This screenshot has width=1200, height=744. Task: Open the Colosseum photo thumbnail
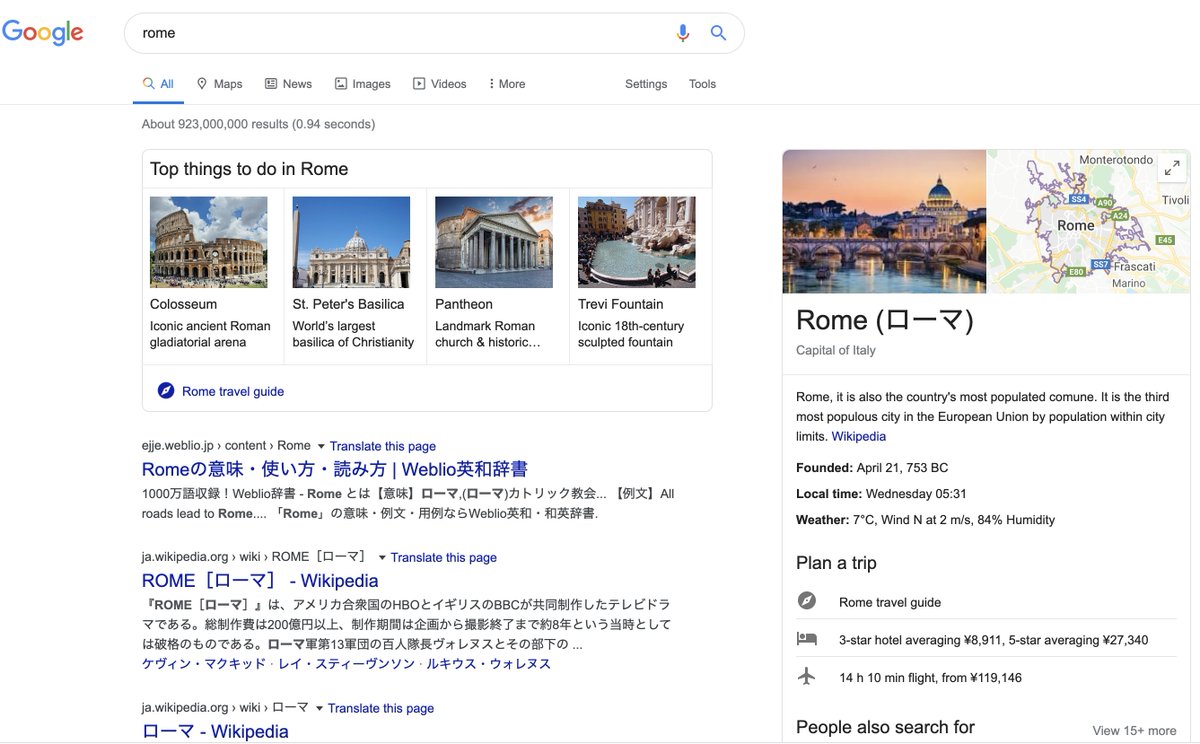tap(209, 242)
